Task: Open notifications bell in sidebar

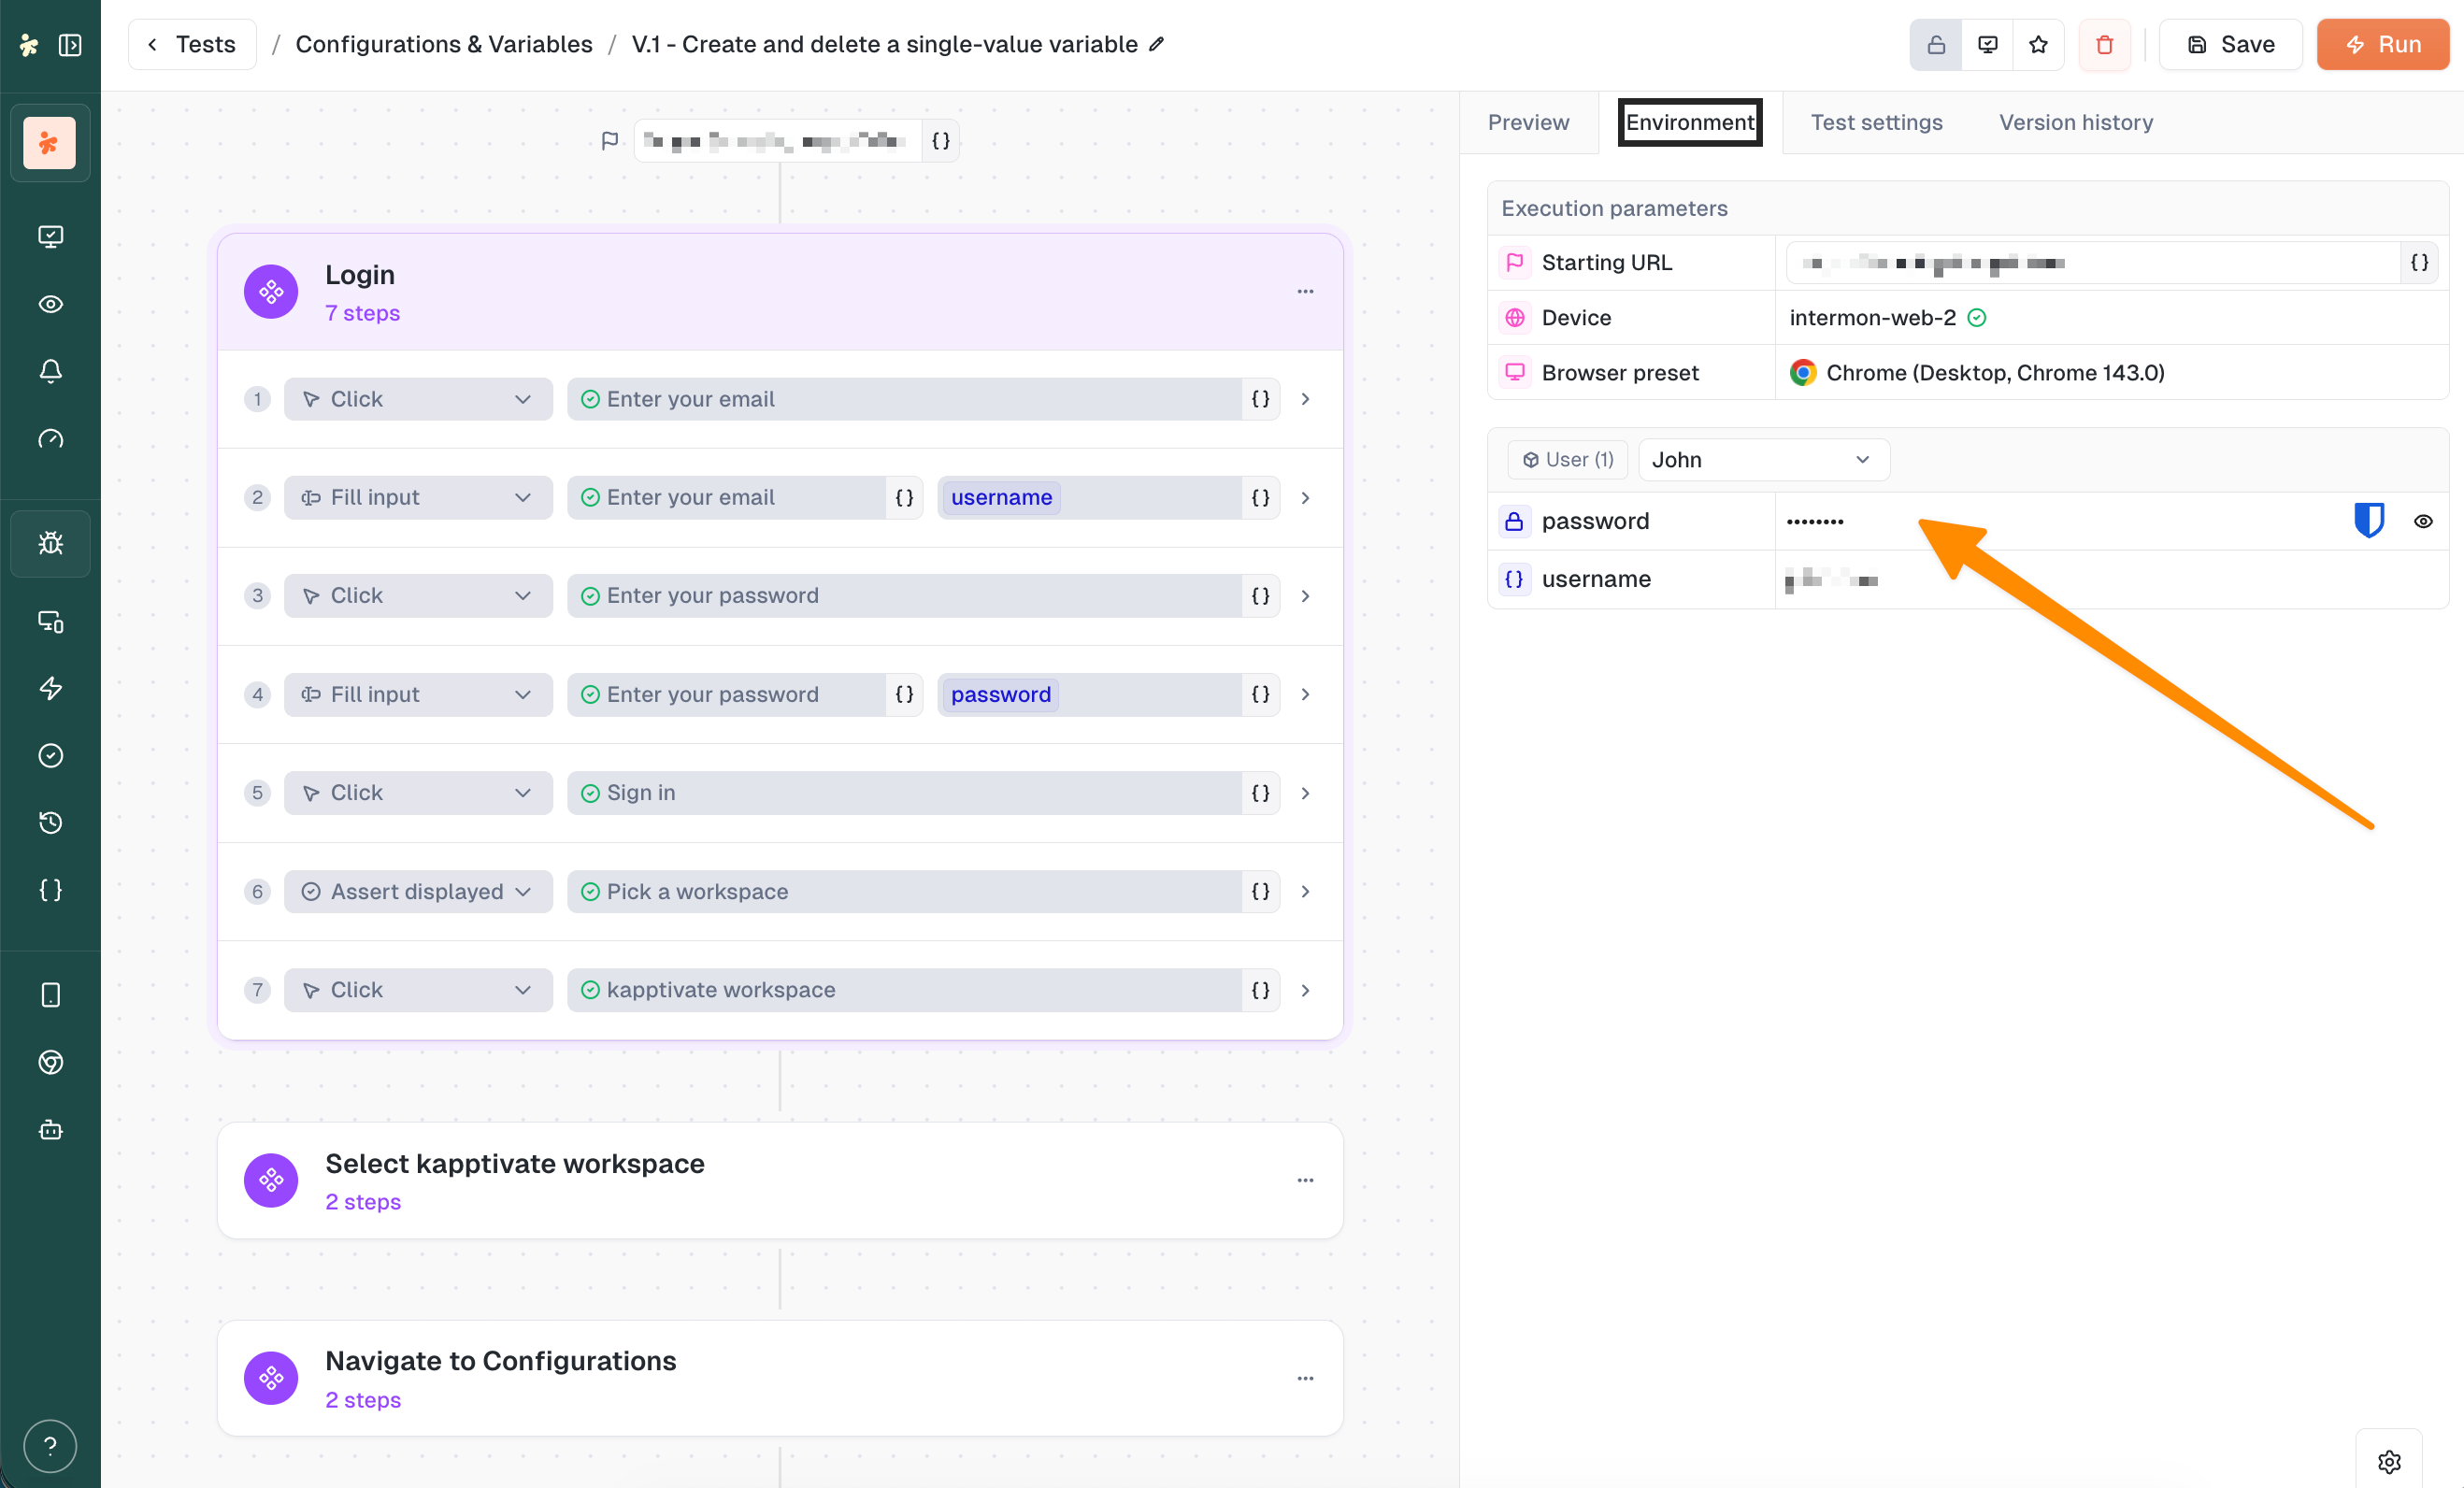Action: tap(50, 371)
